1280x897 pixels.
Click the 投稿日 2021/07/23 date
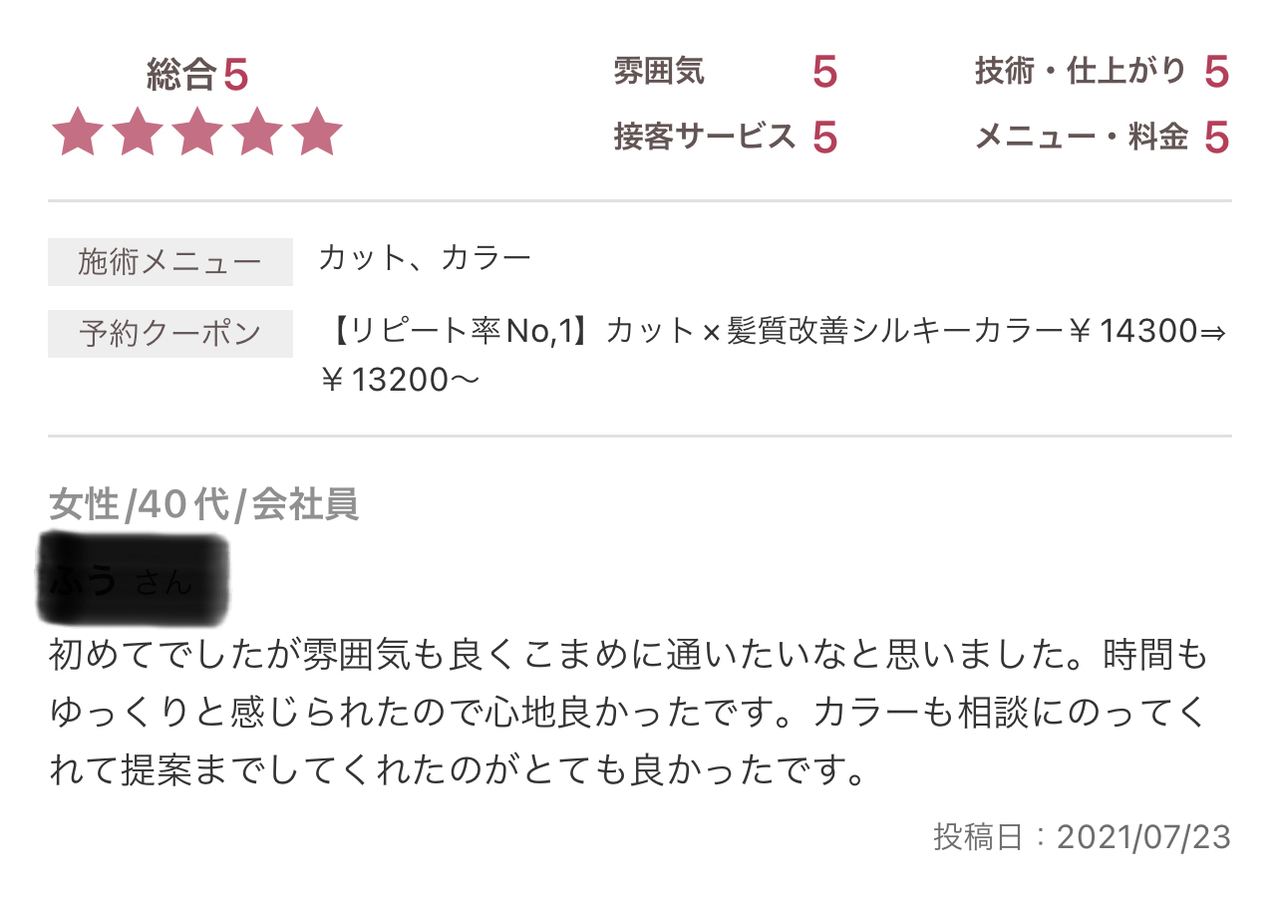pos(1082,837)
